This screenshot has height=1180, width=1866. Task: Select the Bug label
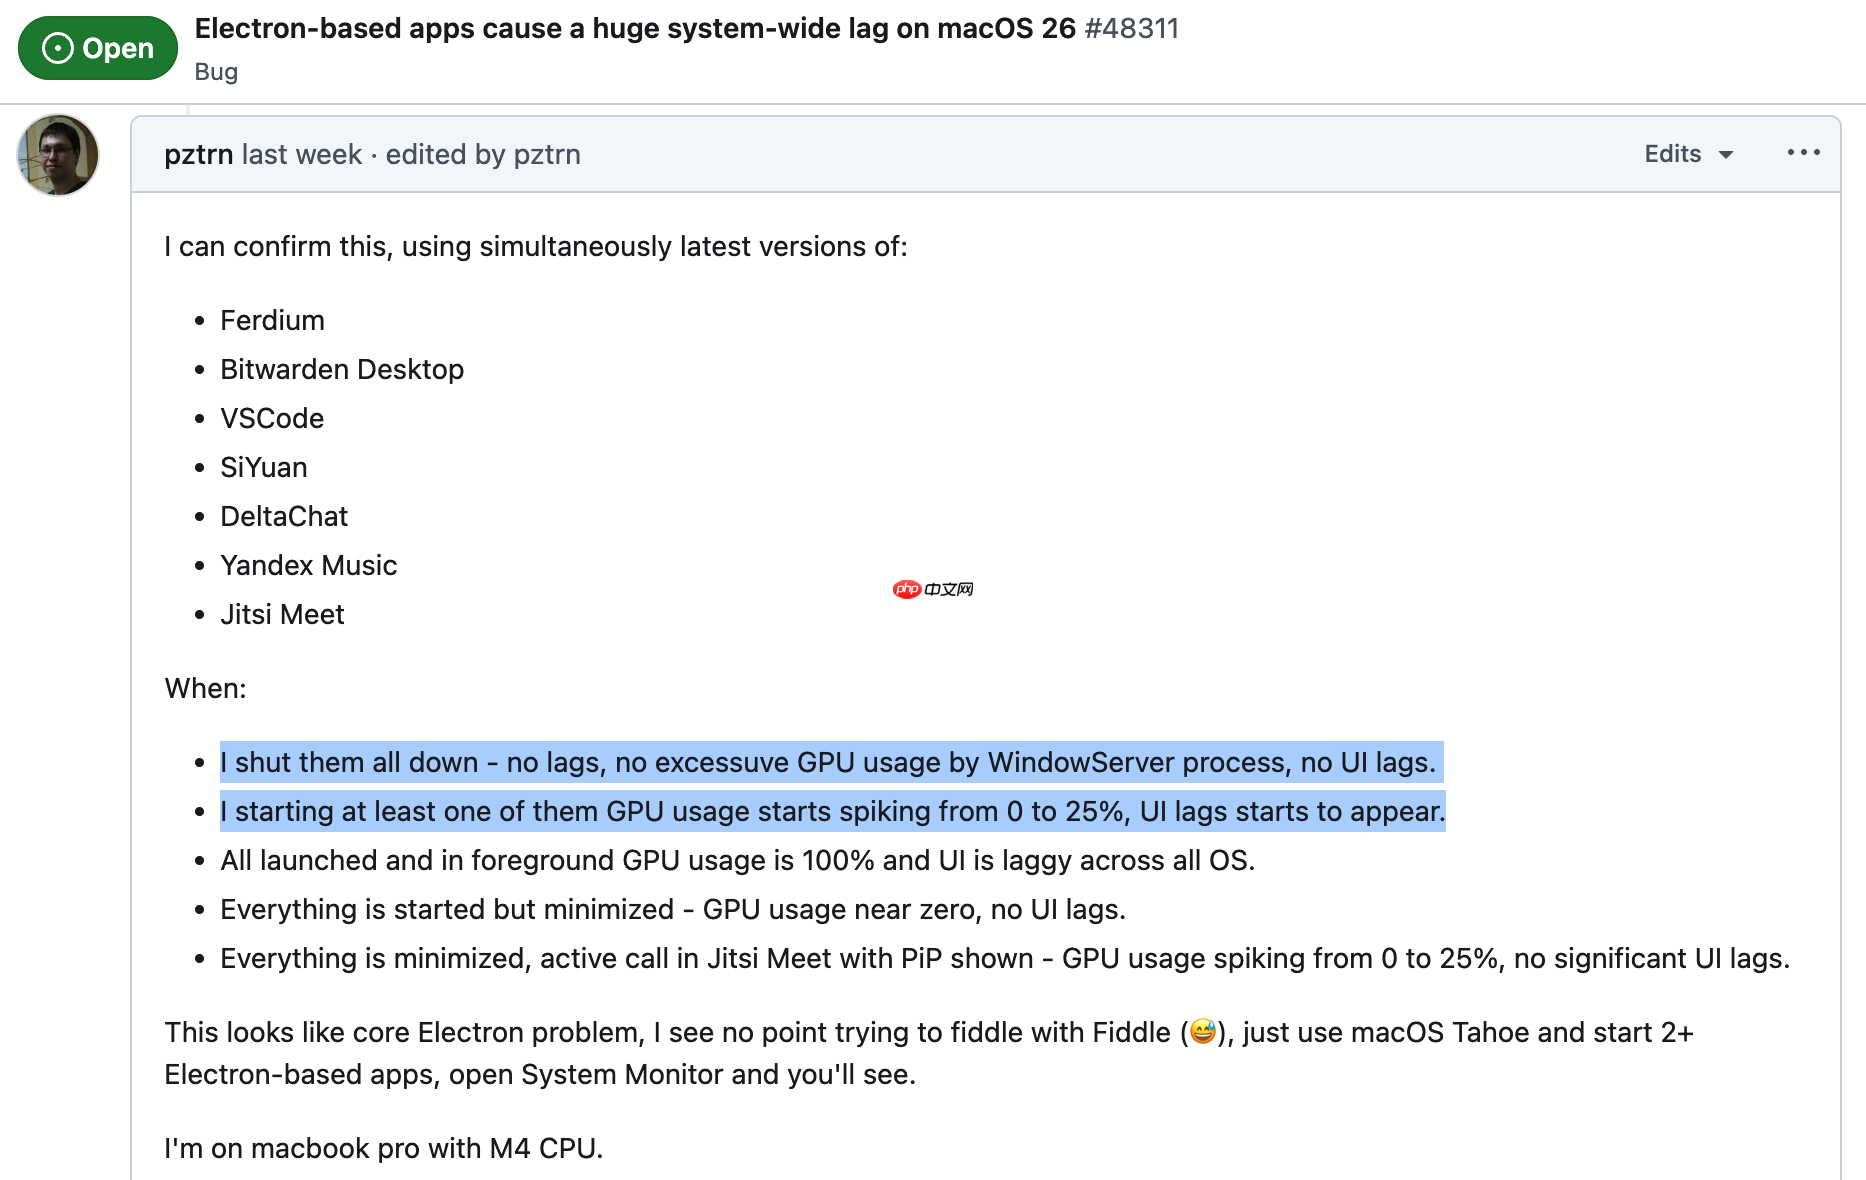coord(216,71)
